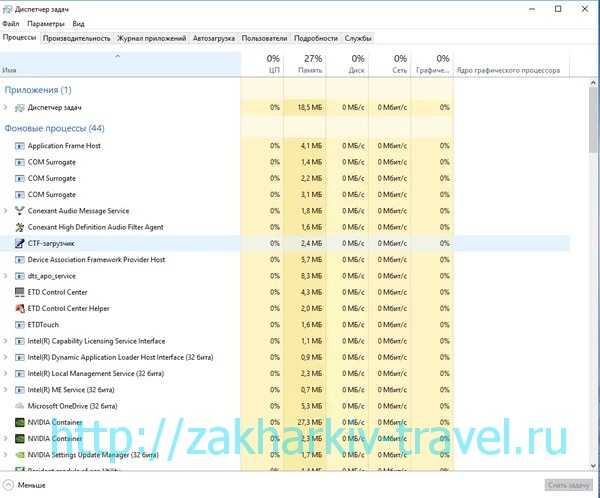
Task: Click the Conexant High Definition Audio Filter Agent icon
Action: pyautogui.click(x=20, y=227)
